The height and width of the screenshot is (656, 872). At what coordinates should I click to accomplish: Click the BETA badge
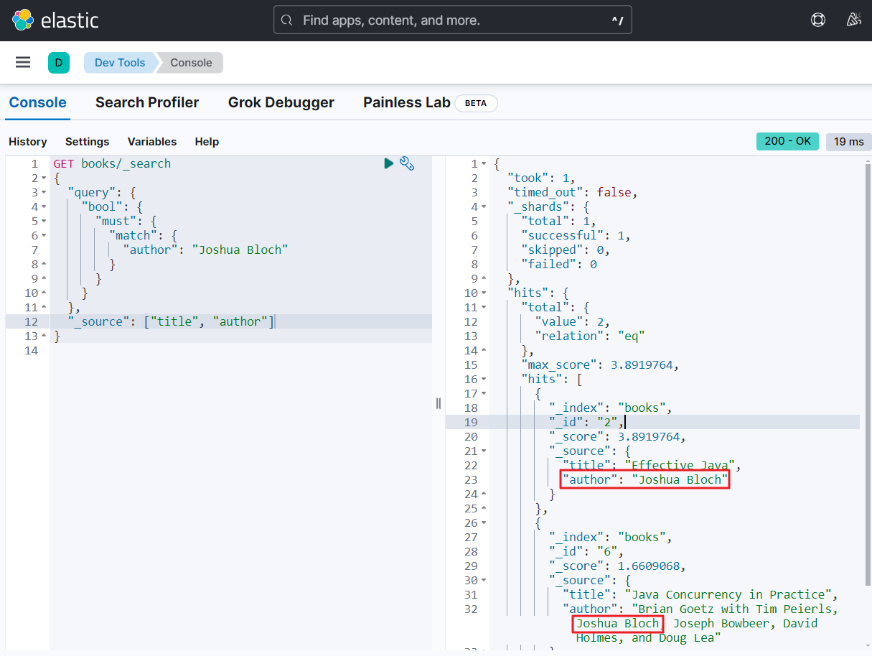pos(475,103)
